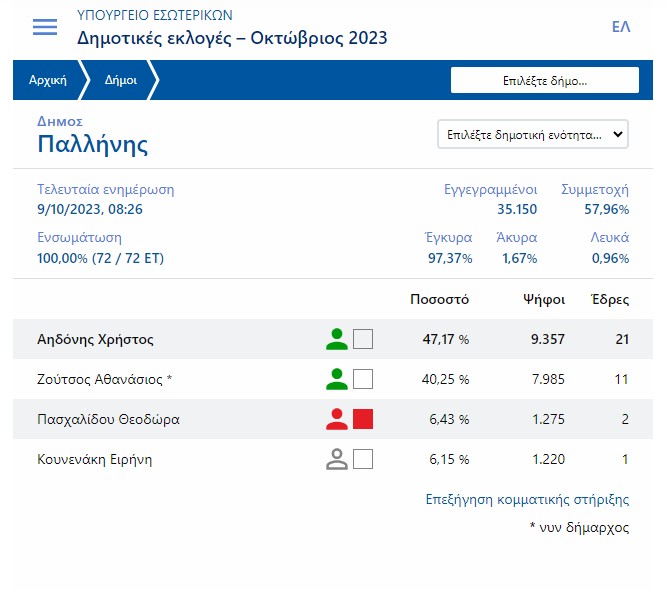
Task: Open the hamburger menu
Action: tap(45, 27)
